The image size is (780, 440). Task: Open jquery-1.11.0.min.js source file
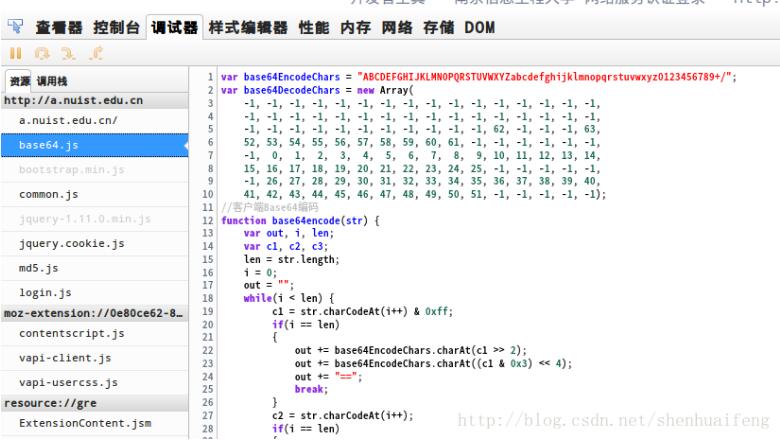pos(95,219)
